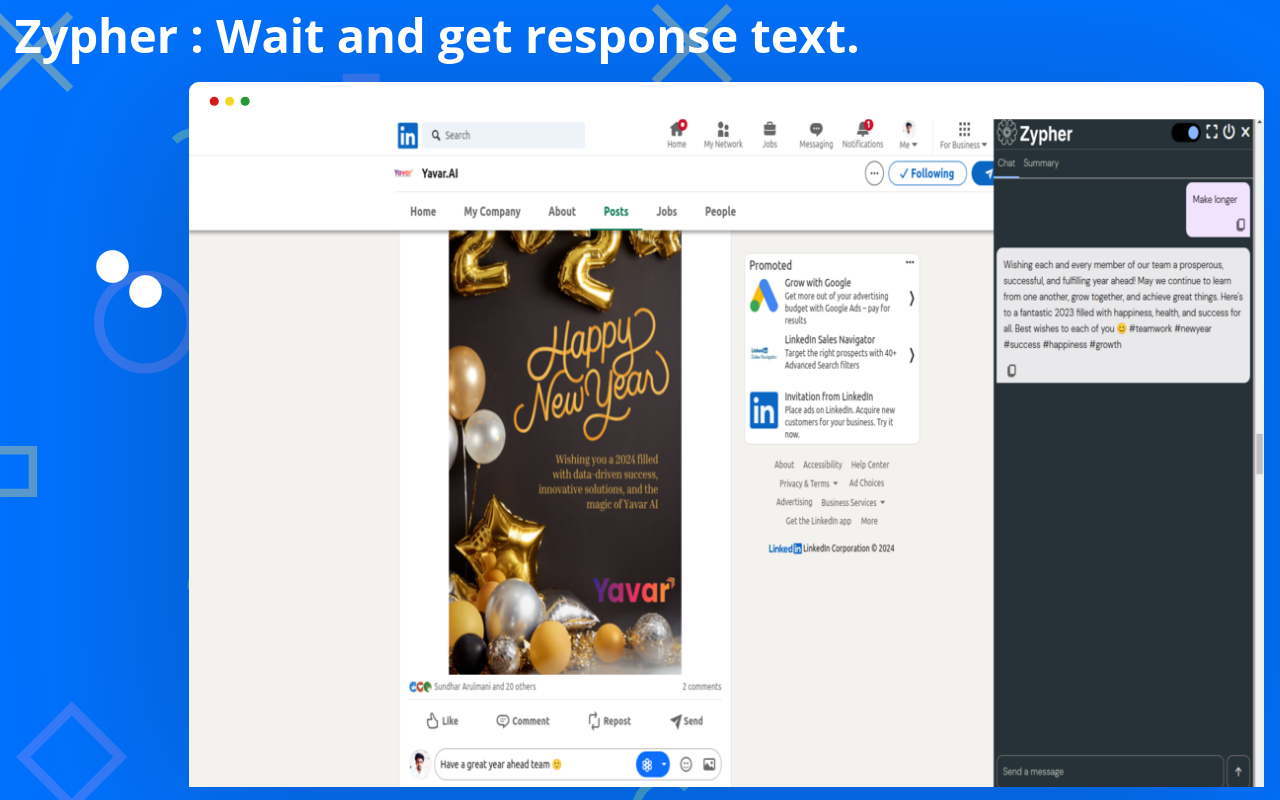Open the Ad Choices footer link

(x=866, y=483)
